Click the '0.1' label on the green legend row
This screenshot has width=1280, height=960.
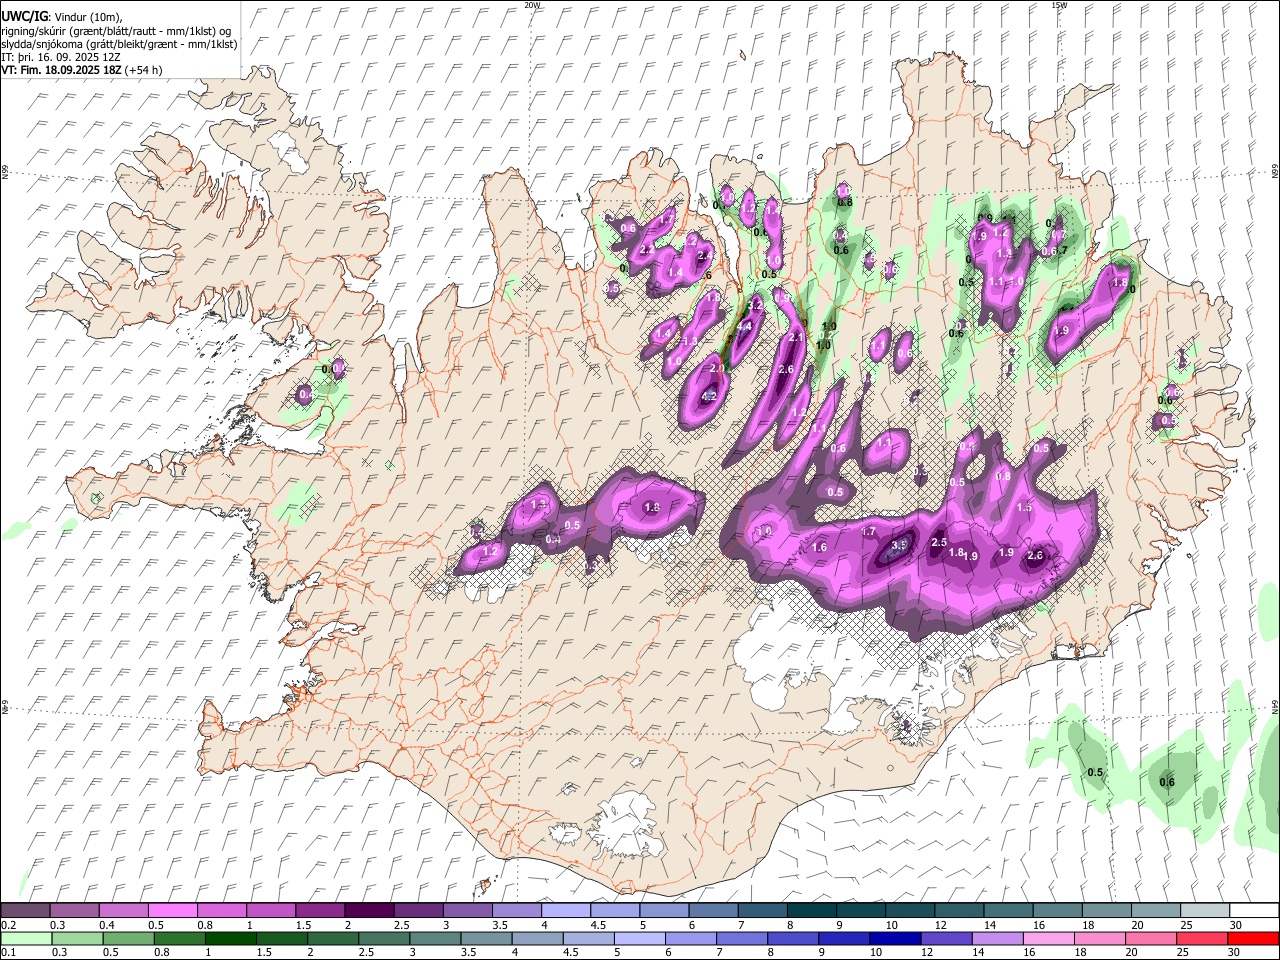8,953
